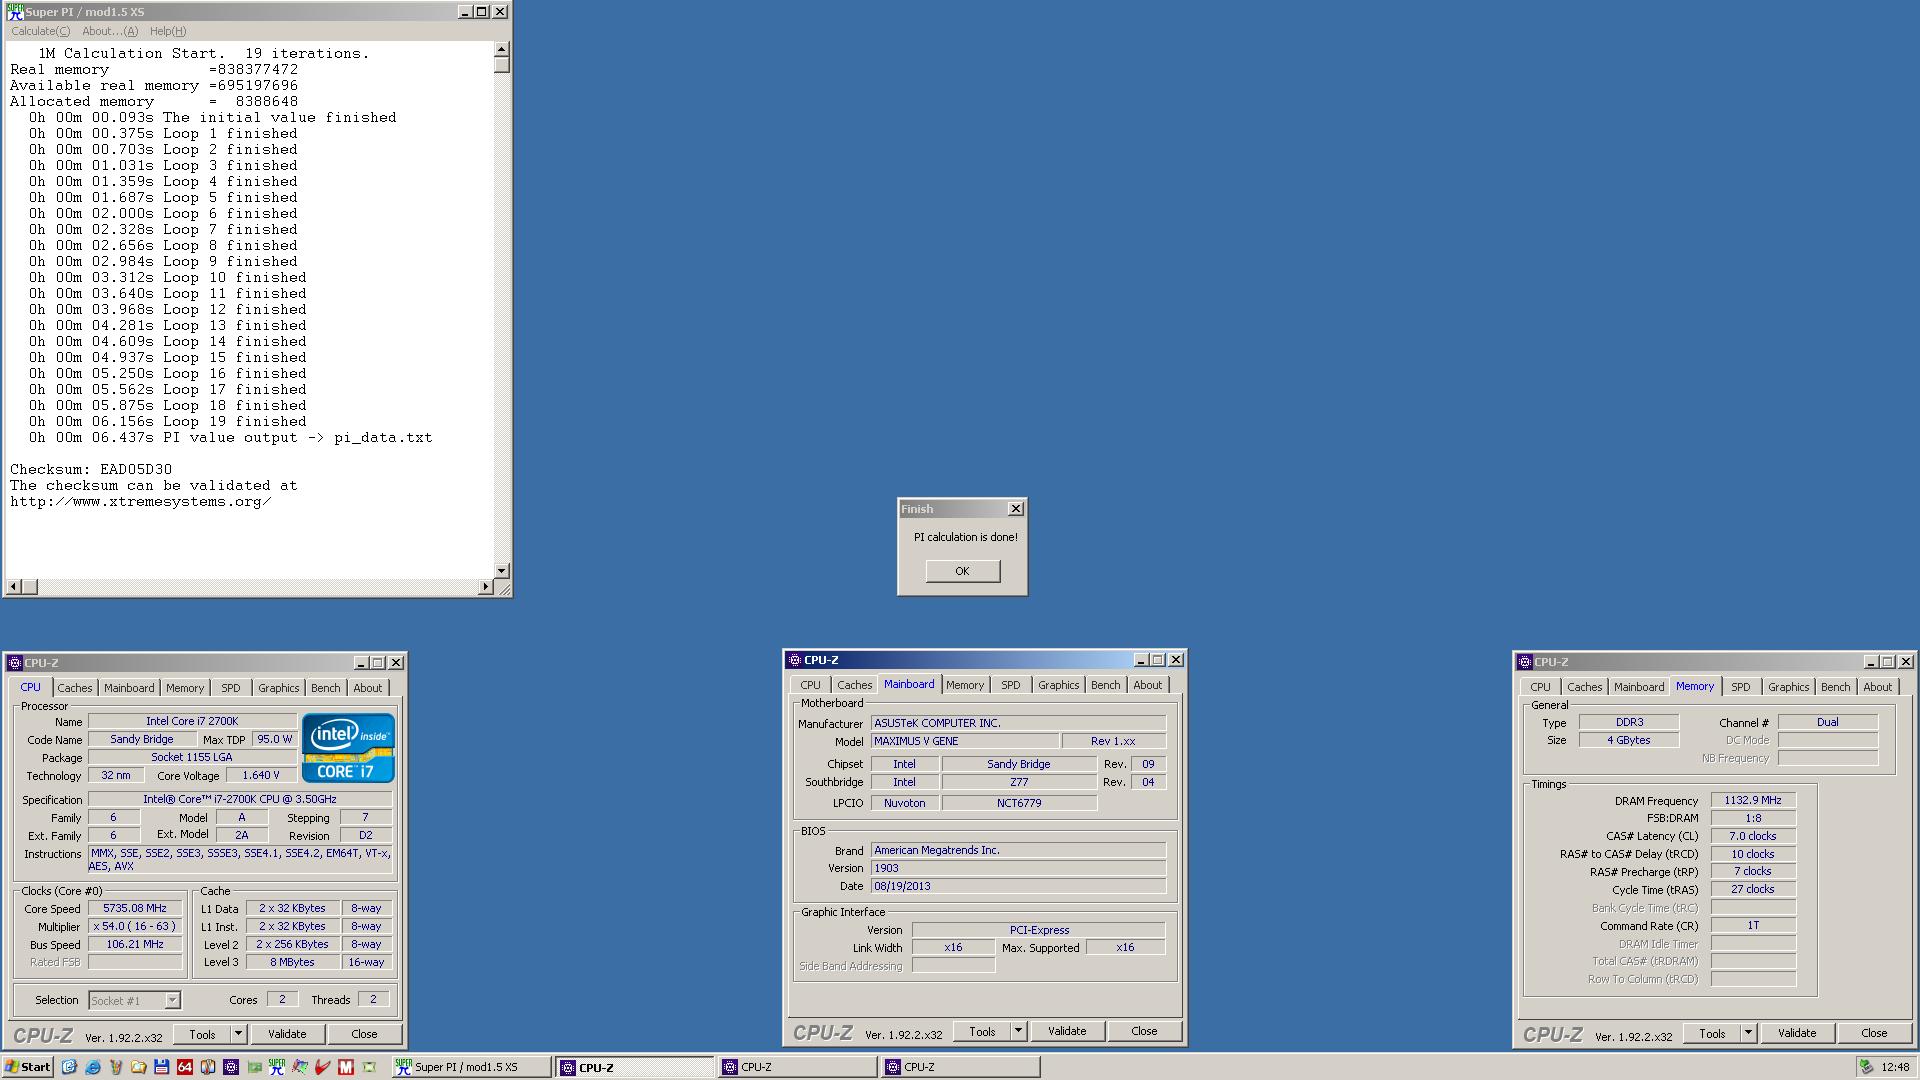The height and width of the screenshot is (1080, 1920).
Task: Click the BIOS date 08/19/2013 field
Action: click(1018, 886)
